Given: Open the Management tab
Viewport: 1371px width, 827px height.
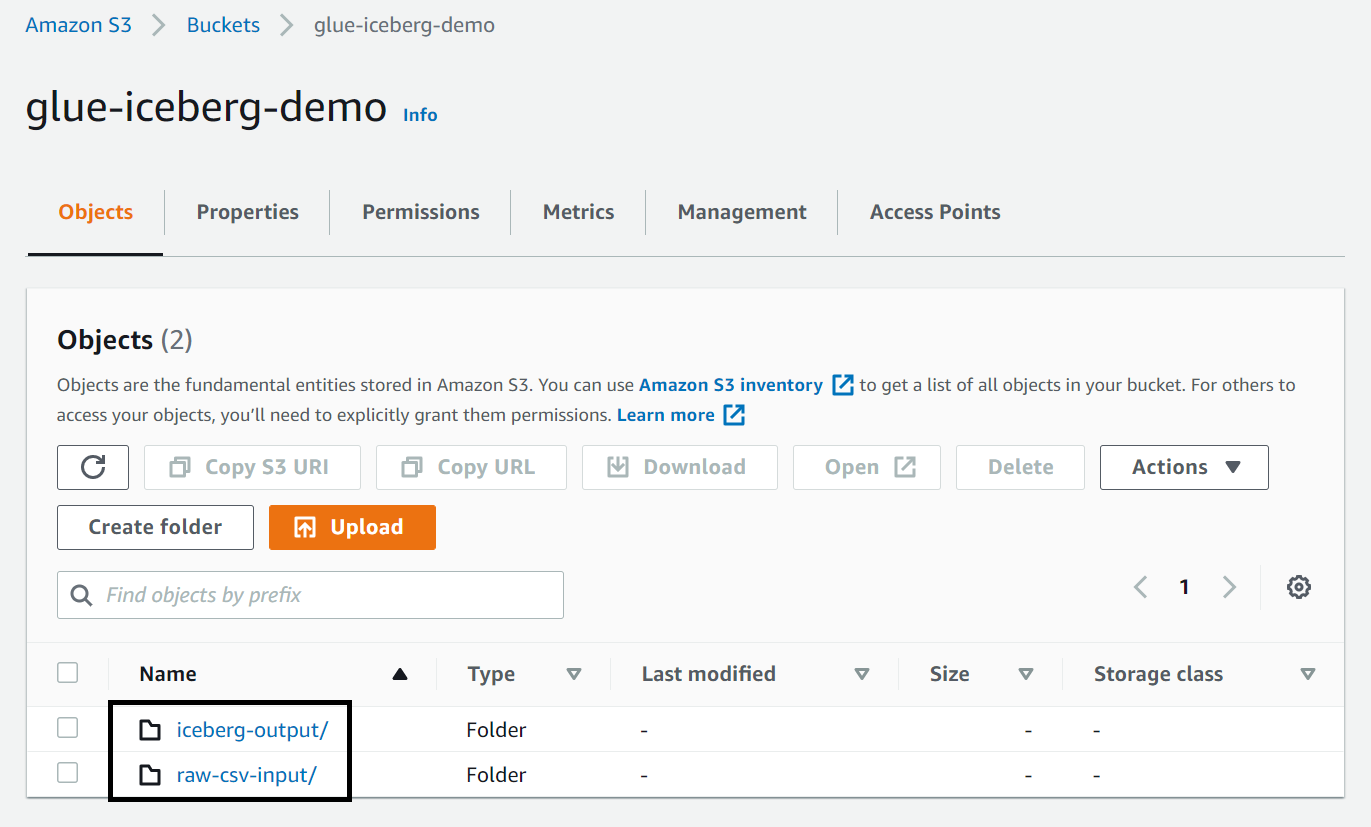Looking at the screenshot, I should 742,212.
